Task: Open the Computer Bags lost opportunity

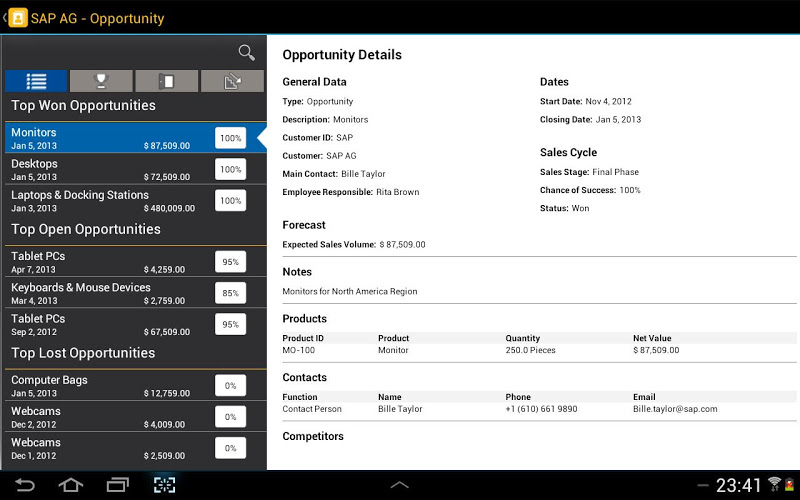Action: (135, 386)
